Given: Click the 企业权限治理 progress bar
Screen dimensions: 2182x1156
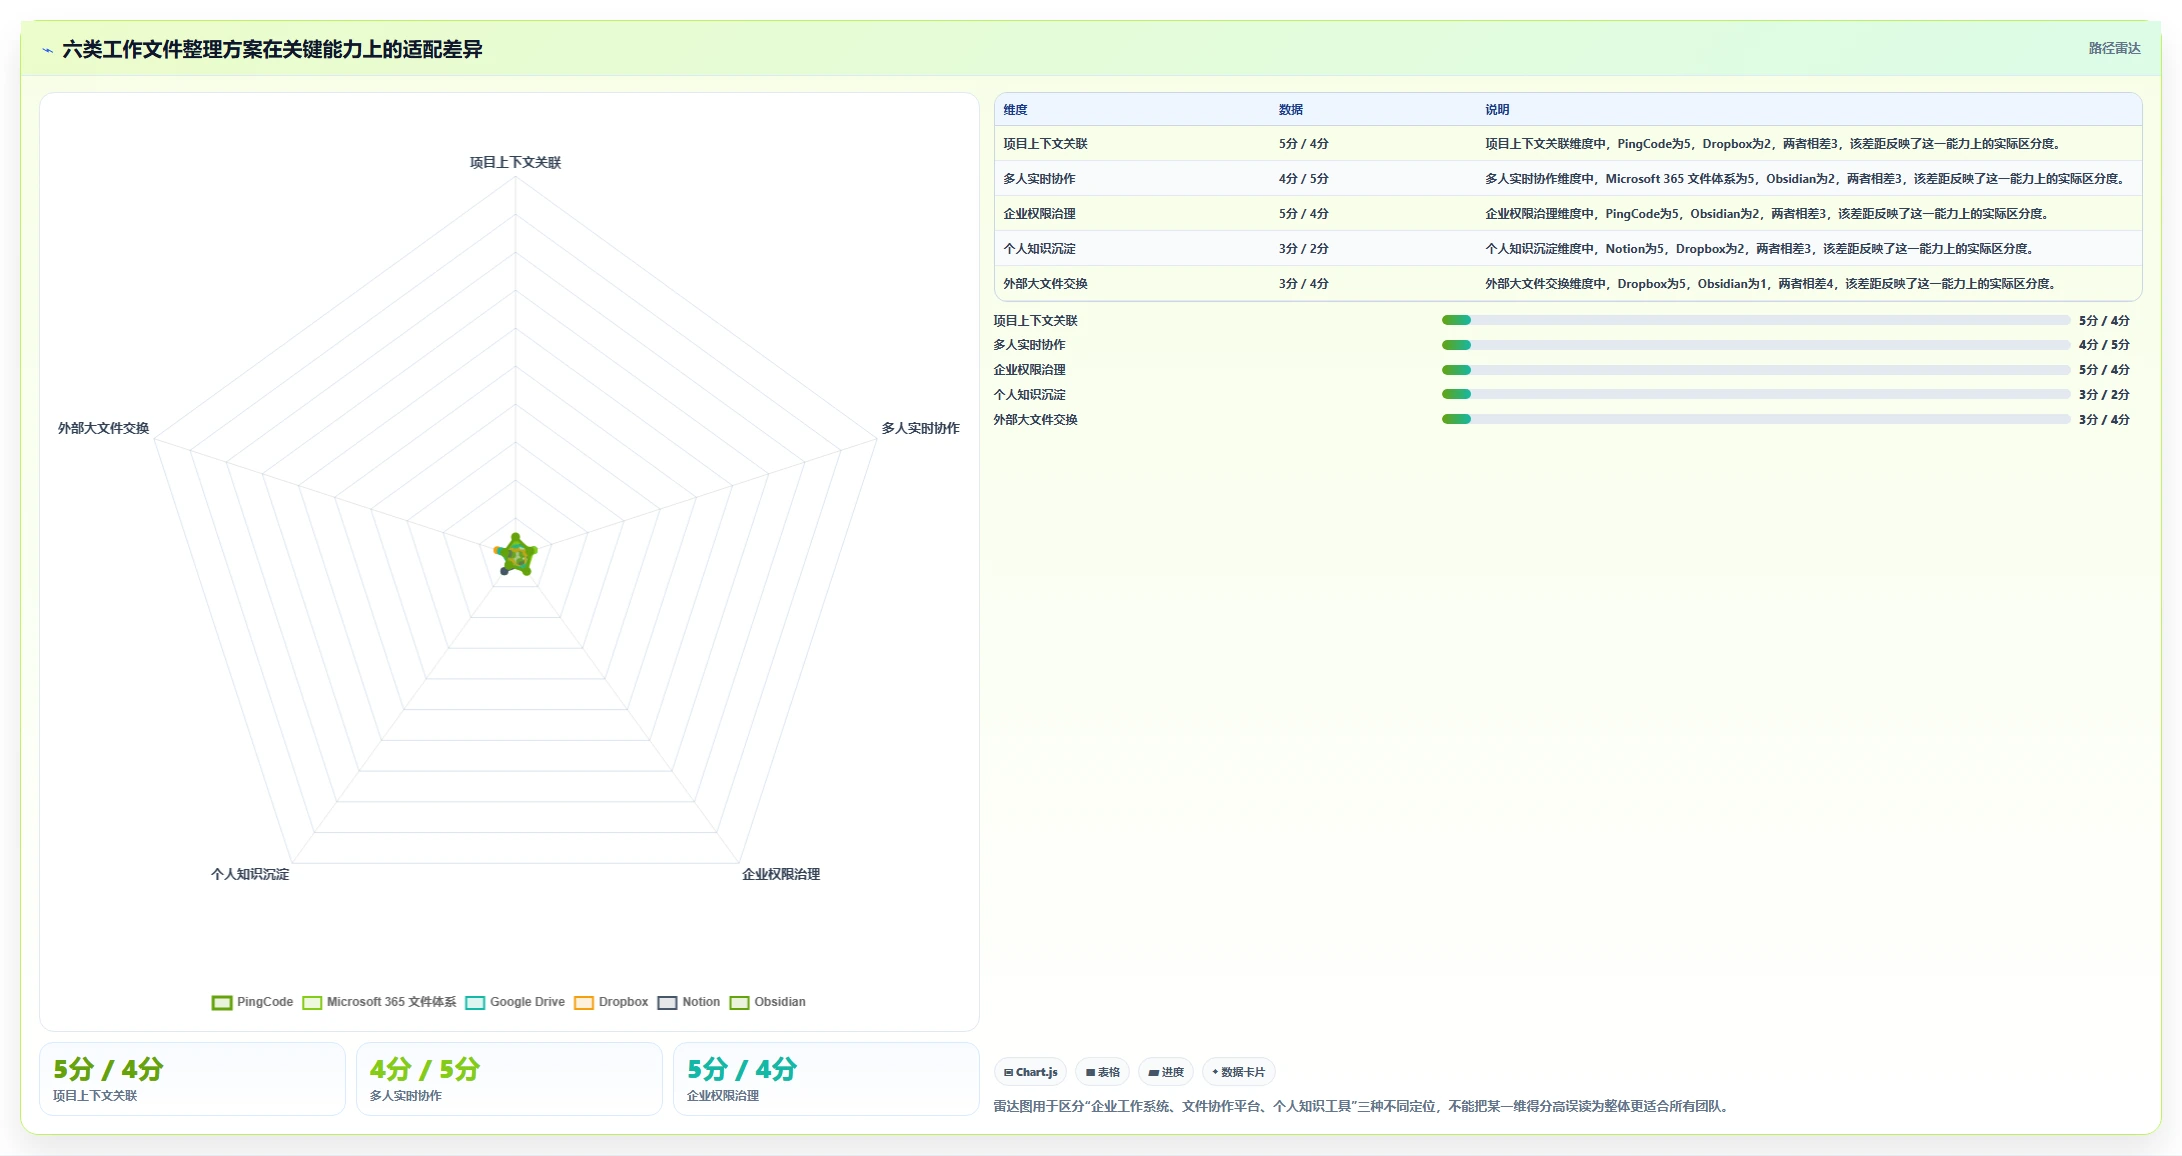Looking at the screenshot, I should click(x=1756, y=370).
